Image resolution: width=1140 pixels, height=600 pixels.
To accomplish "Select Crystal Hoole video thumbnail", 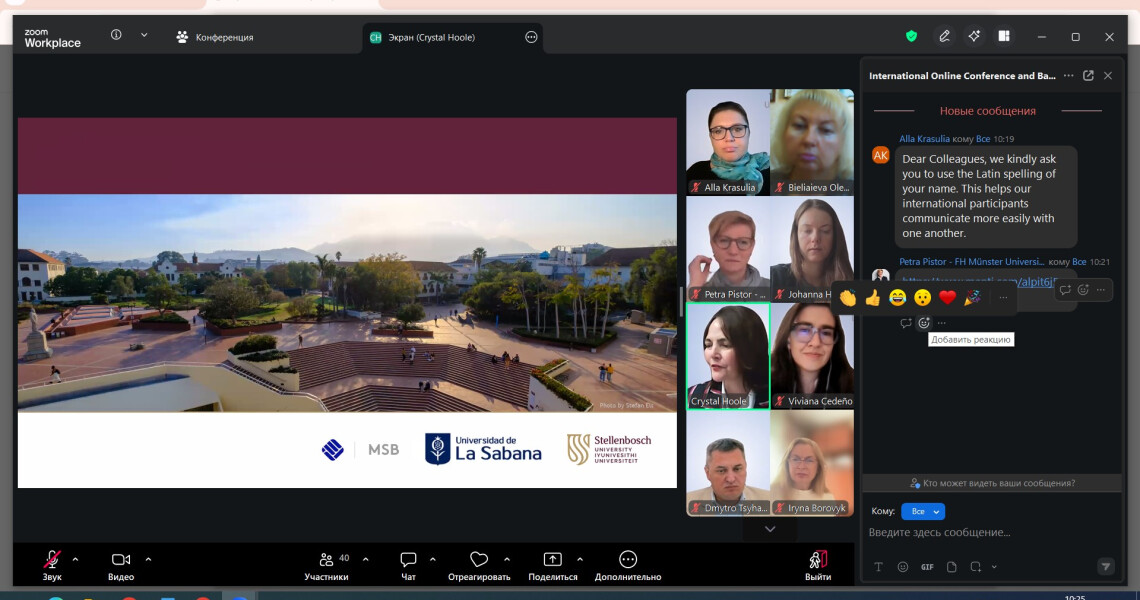I will 728,356.
